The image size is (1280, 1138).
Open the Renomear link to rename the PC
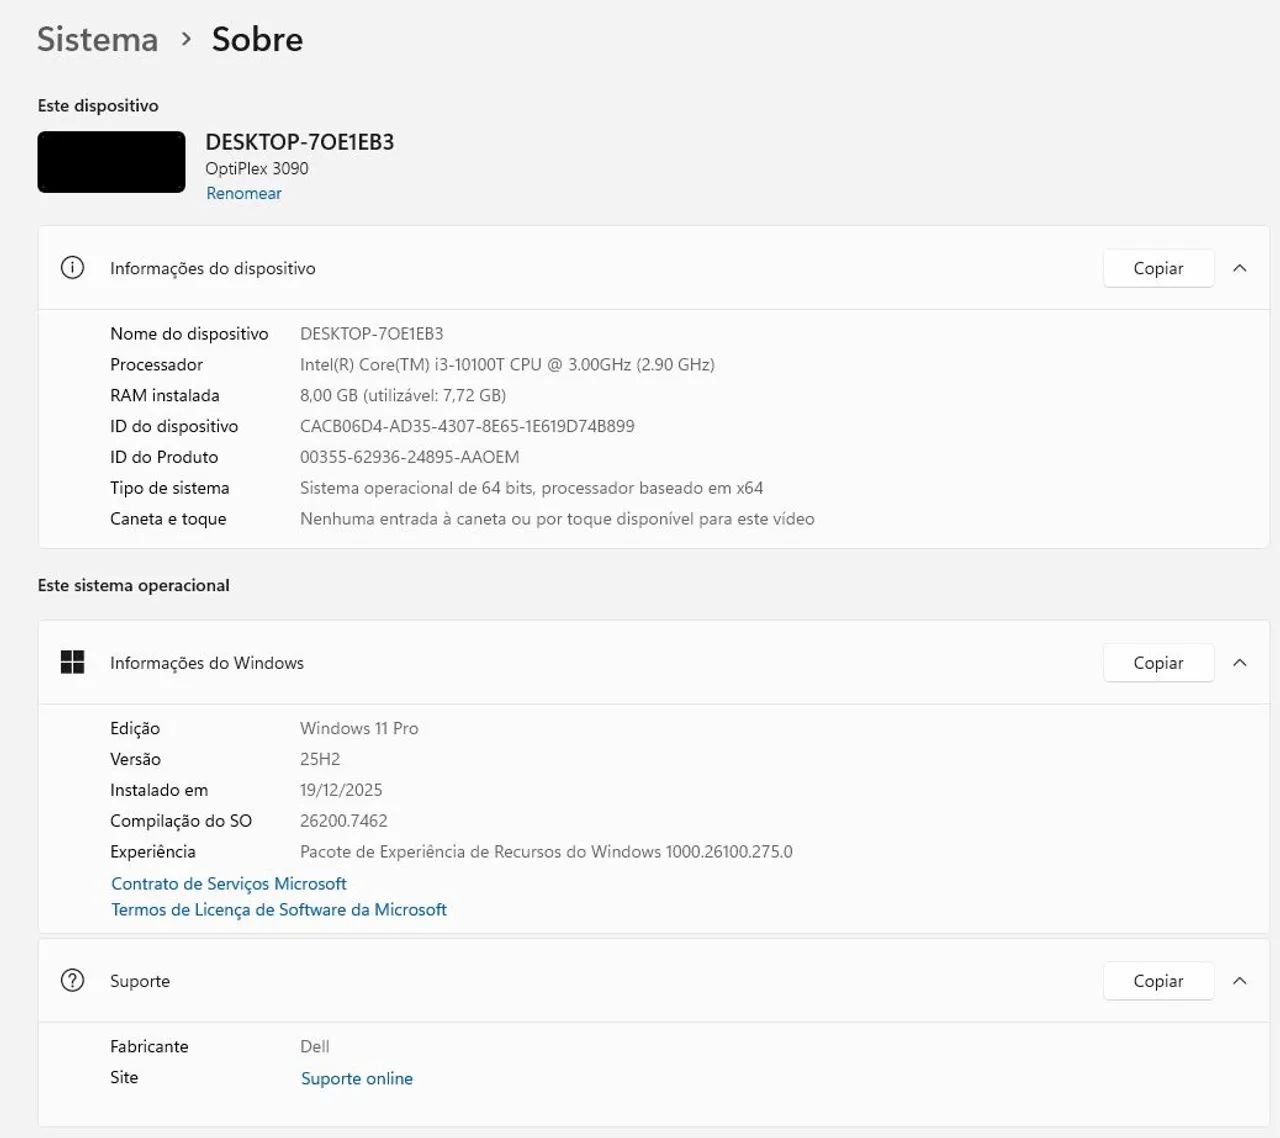pyautogui.click(x=243, y=193)
